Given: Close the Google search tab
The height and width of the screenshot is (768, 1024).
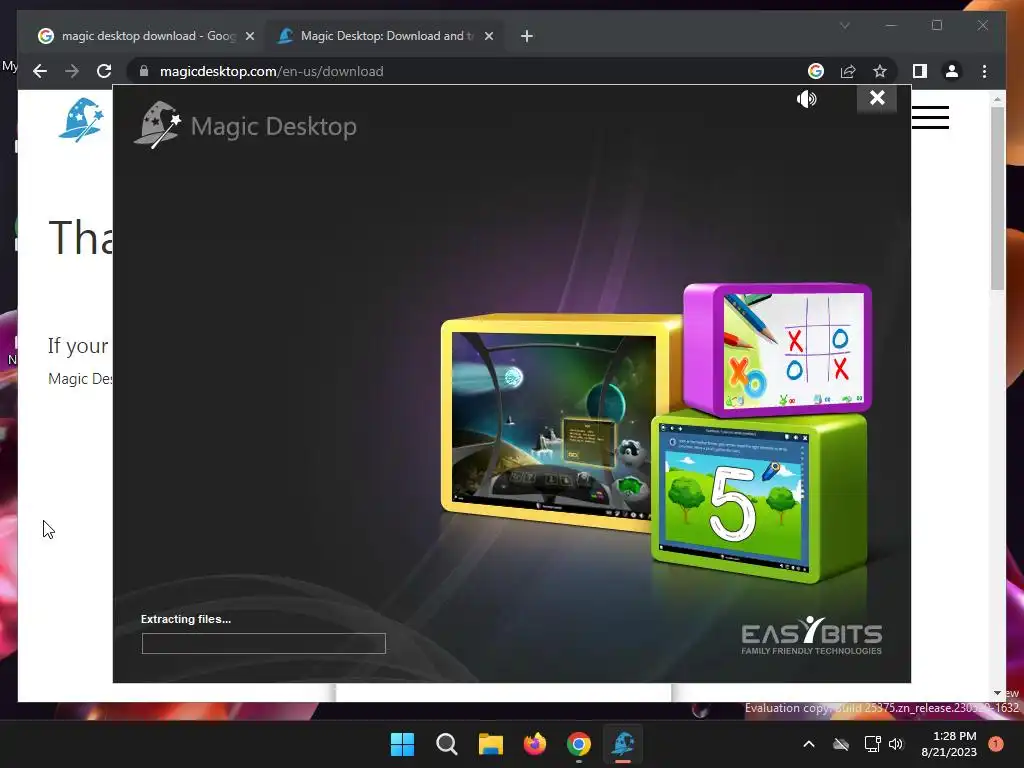Looking at the screenshot, I should point(249,37).
